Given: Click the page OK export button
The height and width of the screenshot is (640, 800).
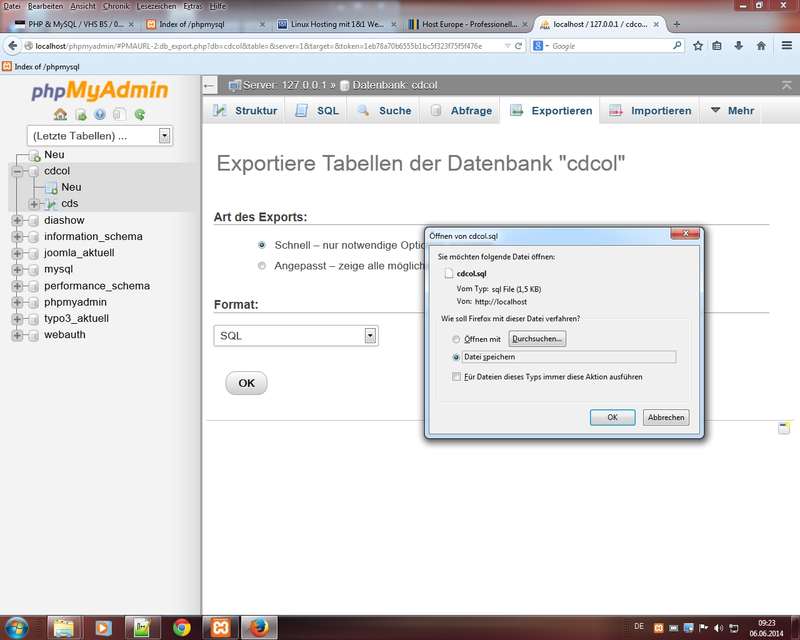Looking at the screenshot, I should pyautogui.click(x=246, y=383).
